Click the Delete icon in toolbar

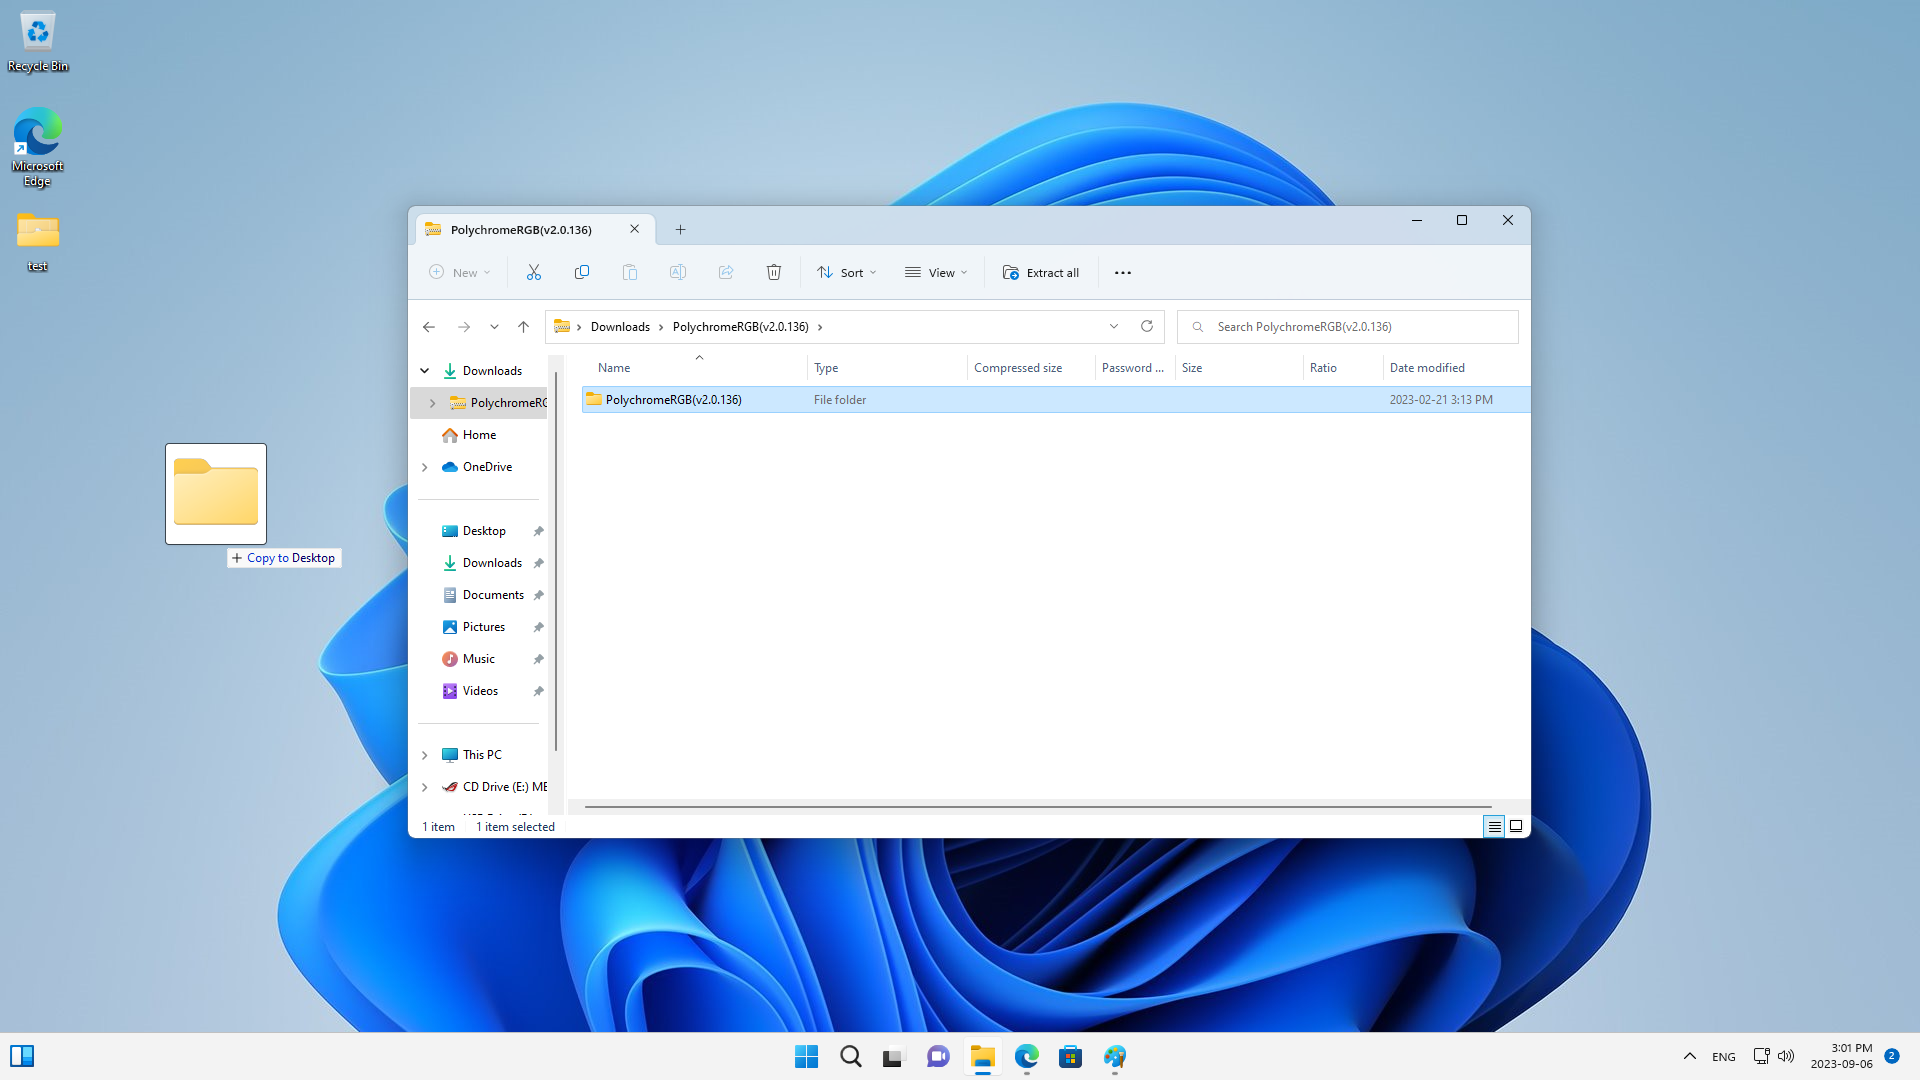pos(774,272)
